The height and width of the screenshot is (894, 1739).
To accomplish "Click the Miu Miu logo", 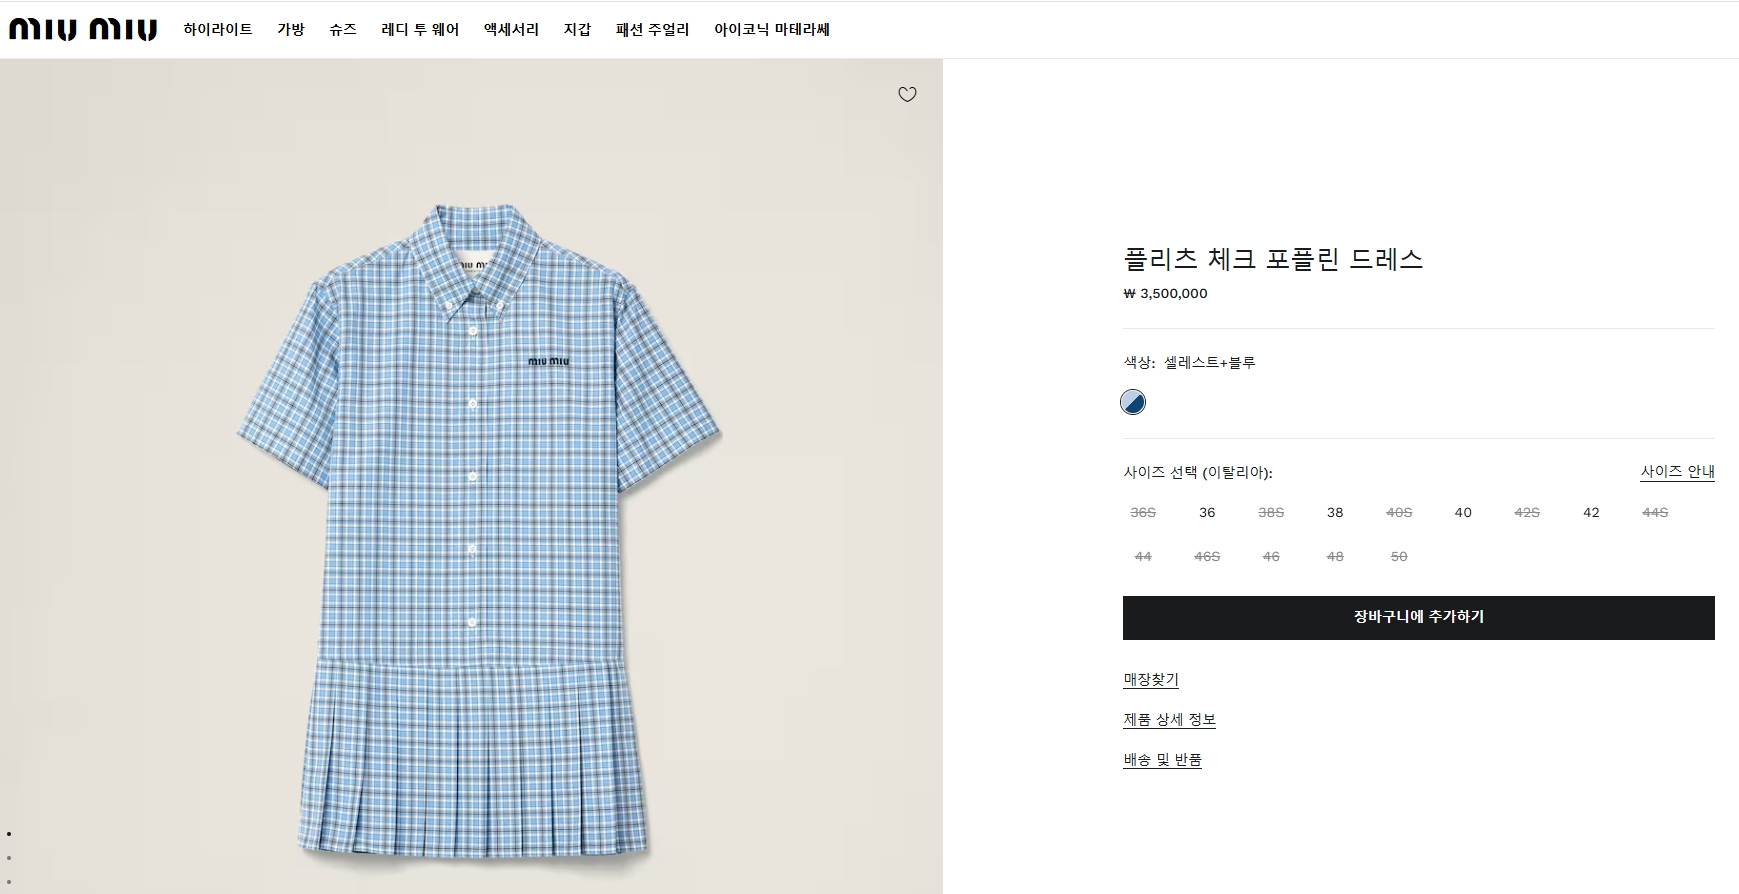I will point(83,30).
